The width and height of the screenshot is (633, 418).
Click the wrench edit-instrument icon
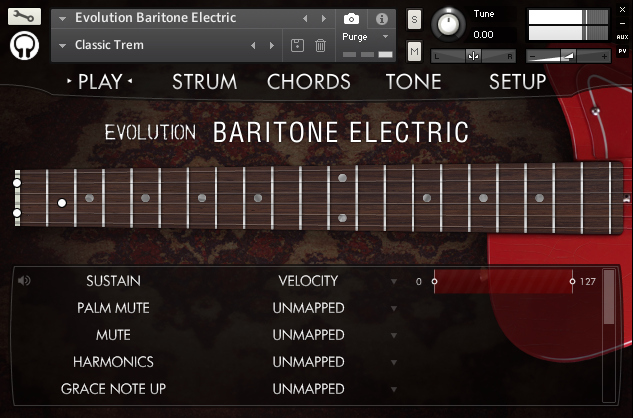coord(25,17)
